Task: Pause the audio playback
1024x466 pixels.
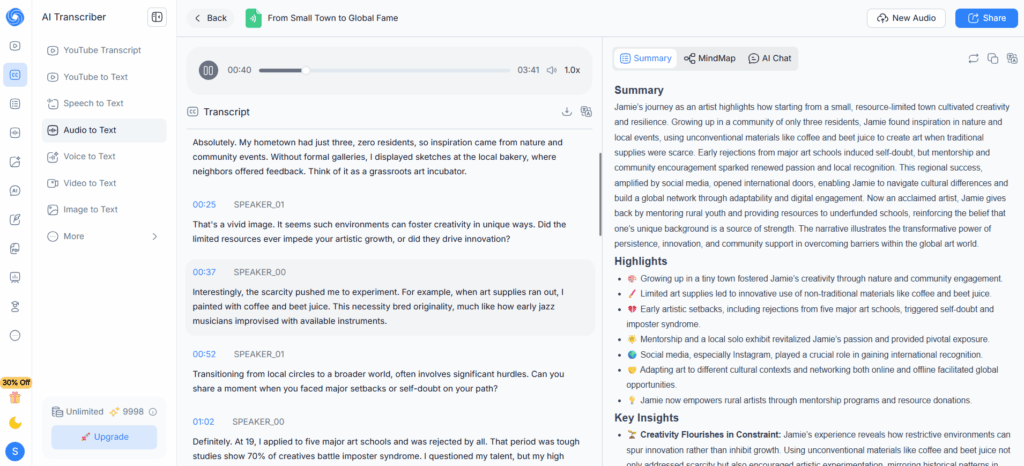Action: pos(208,70)
